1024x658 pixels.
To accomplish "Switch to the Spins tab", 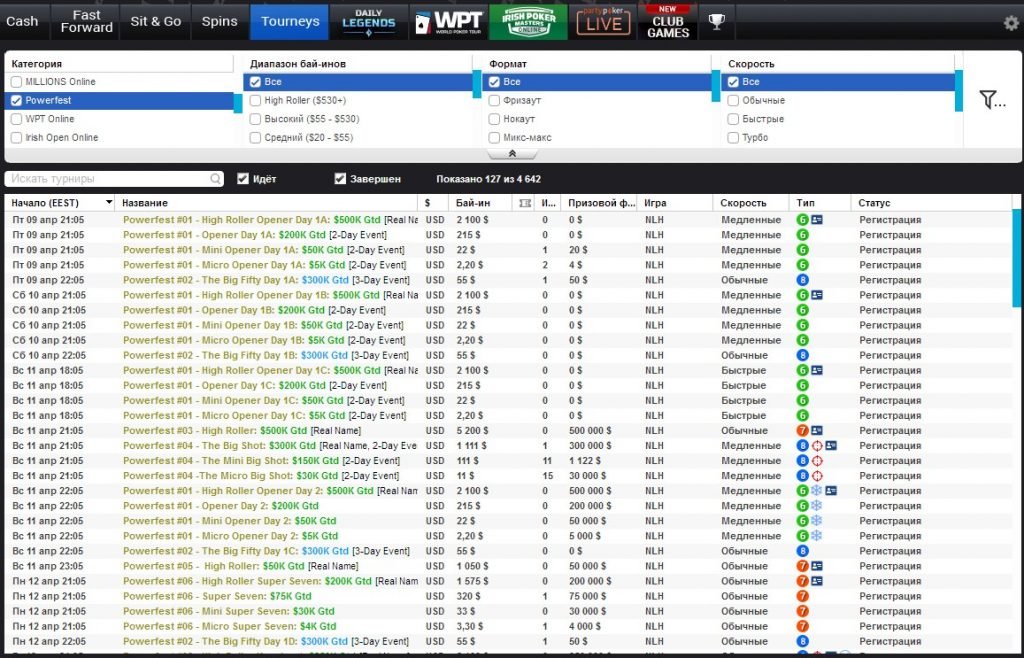I will [x=219, y=21].
